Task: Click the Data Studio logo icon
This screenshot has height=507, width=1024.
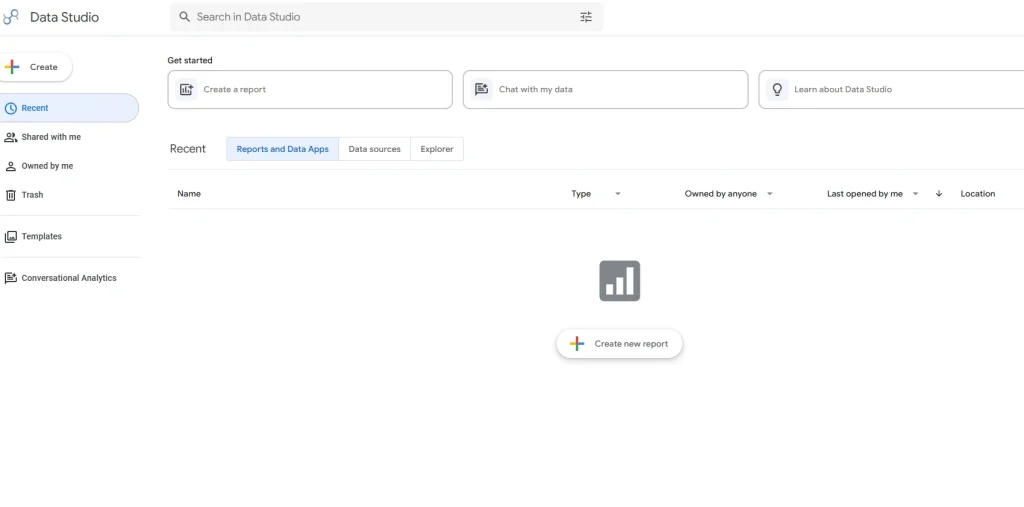Action: 10,17
